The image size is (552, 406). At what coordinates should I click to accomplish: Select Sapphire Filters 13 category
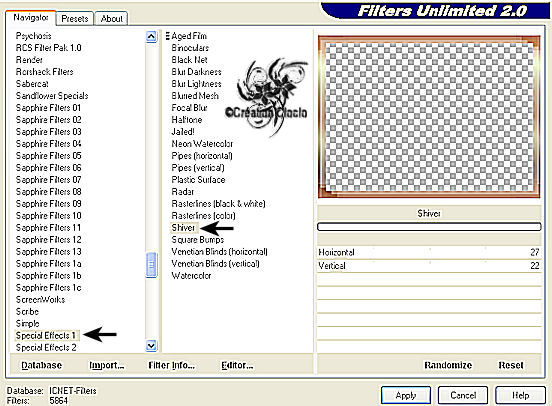(x=49, y=252)
